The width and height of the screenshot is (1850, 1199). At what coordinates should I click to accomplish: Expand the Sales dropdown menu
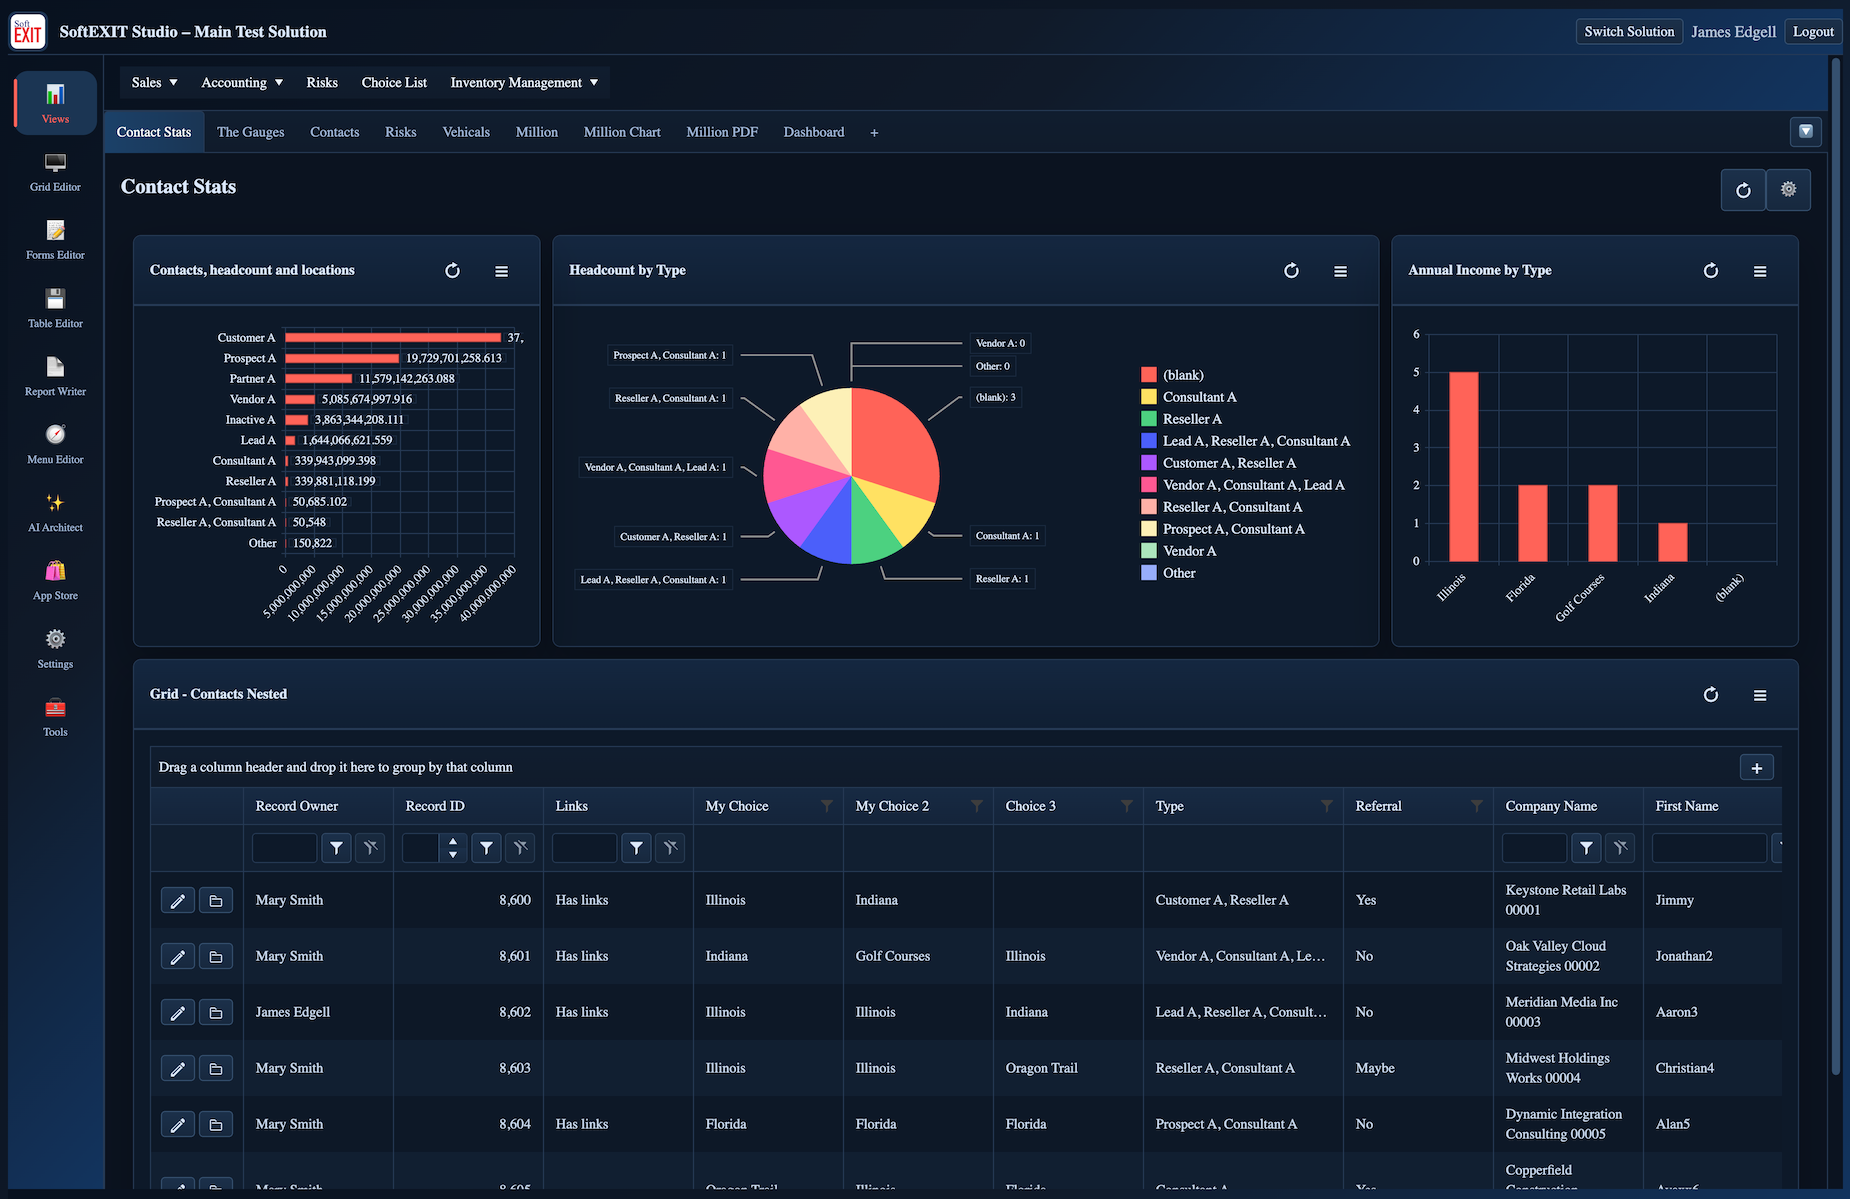(x=154, y=82)
